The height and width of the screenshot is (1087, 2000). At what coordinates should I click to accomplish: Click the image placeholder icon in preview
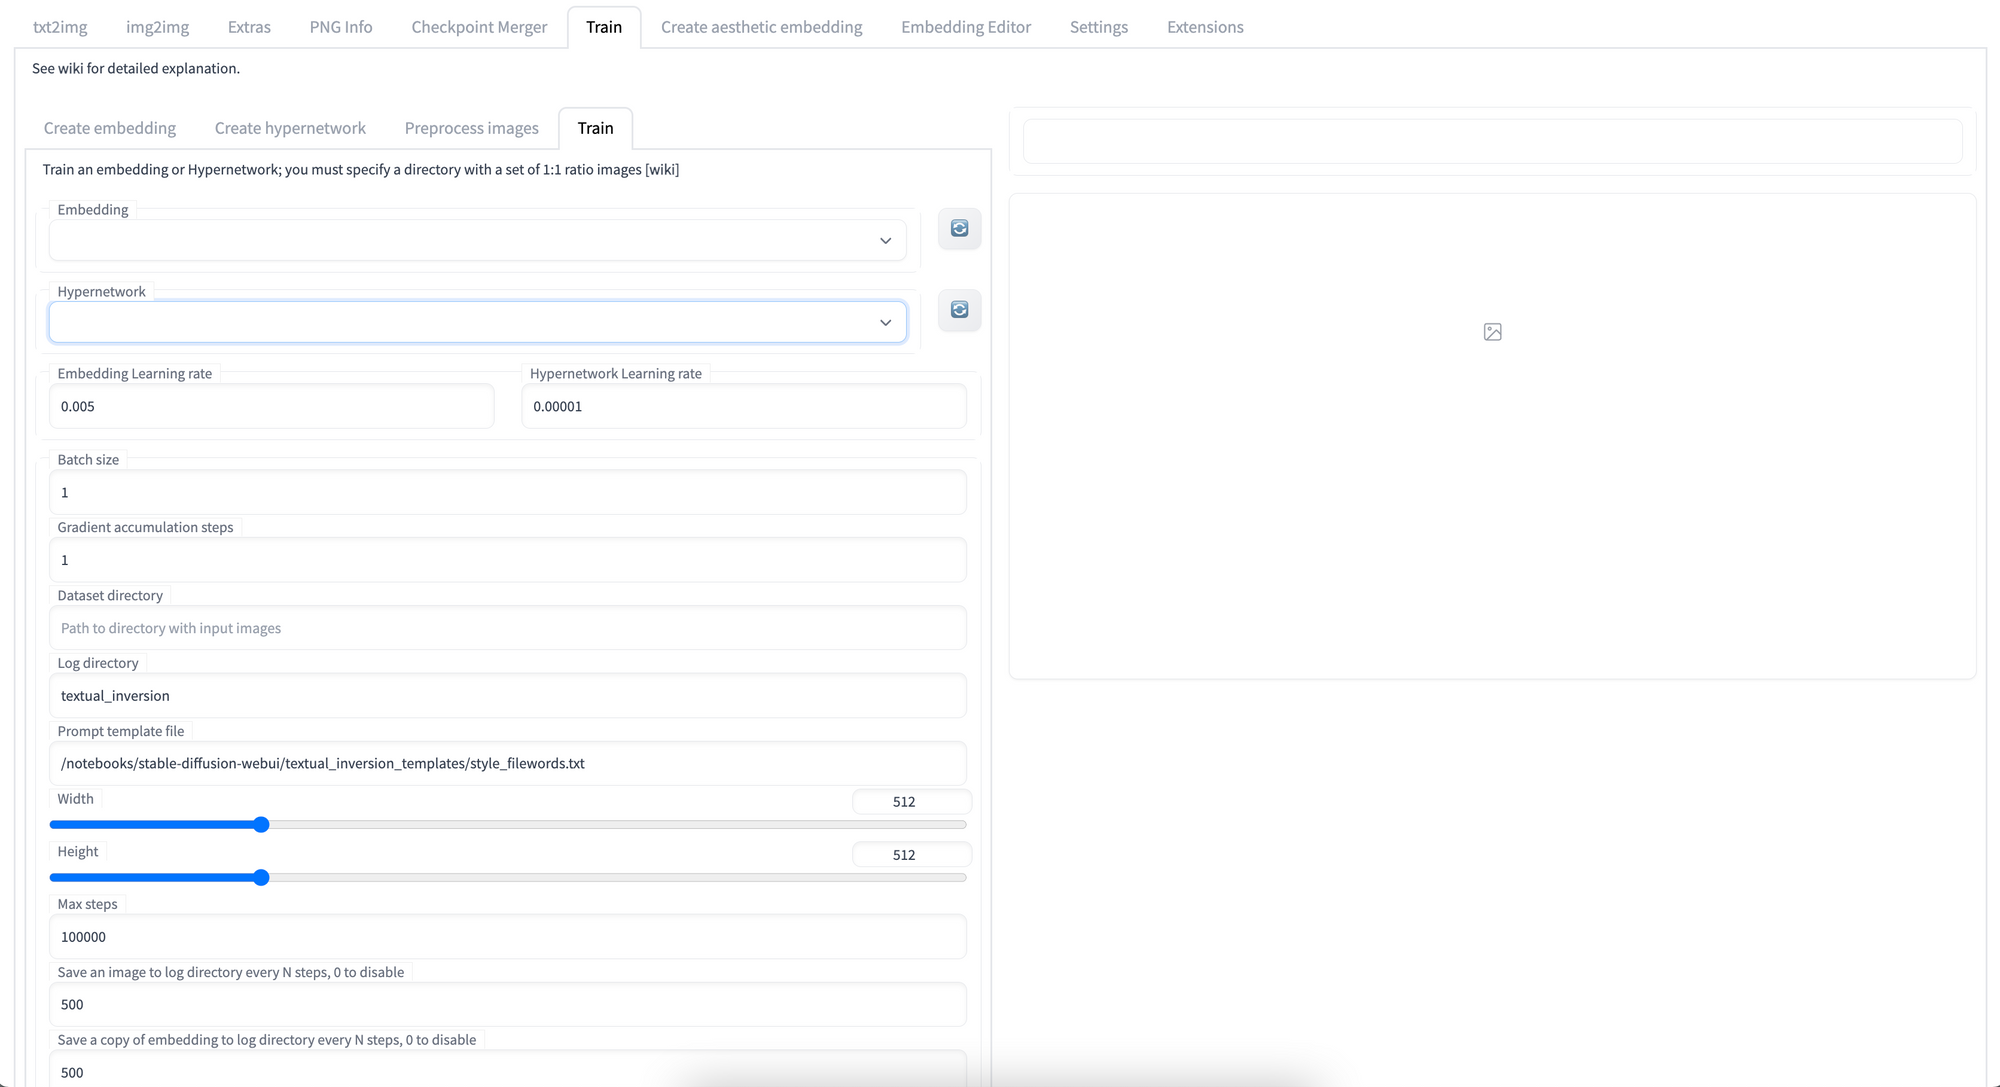[1492, 332]
